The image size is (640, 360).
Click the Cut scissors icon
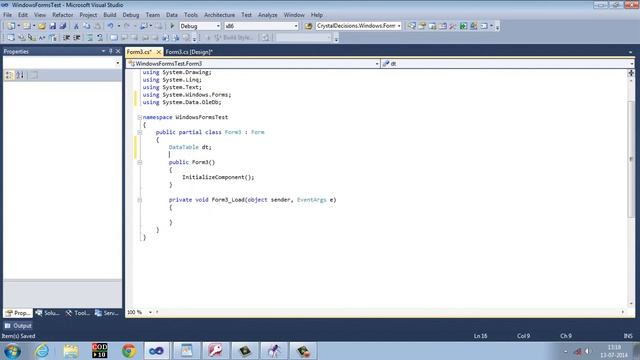[x=76, y=26]
